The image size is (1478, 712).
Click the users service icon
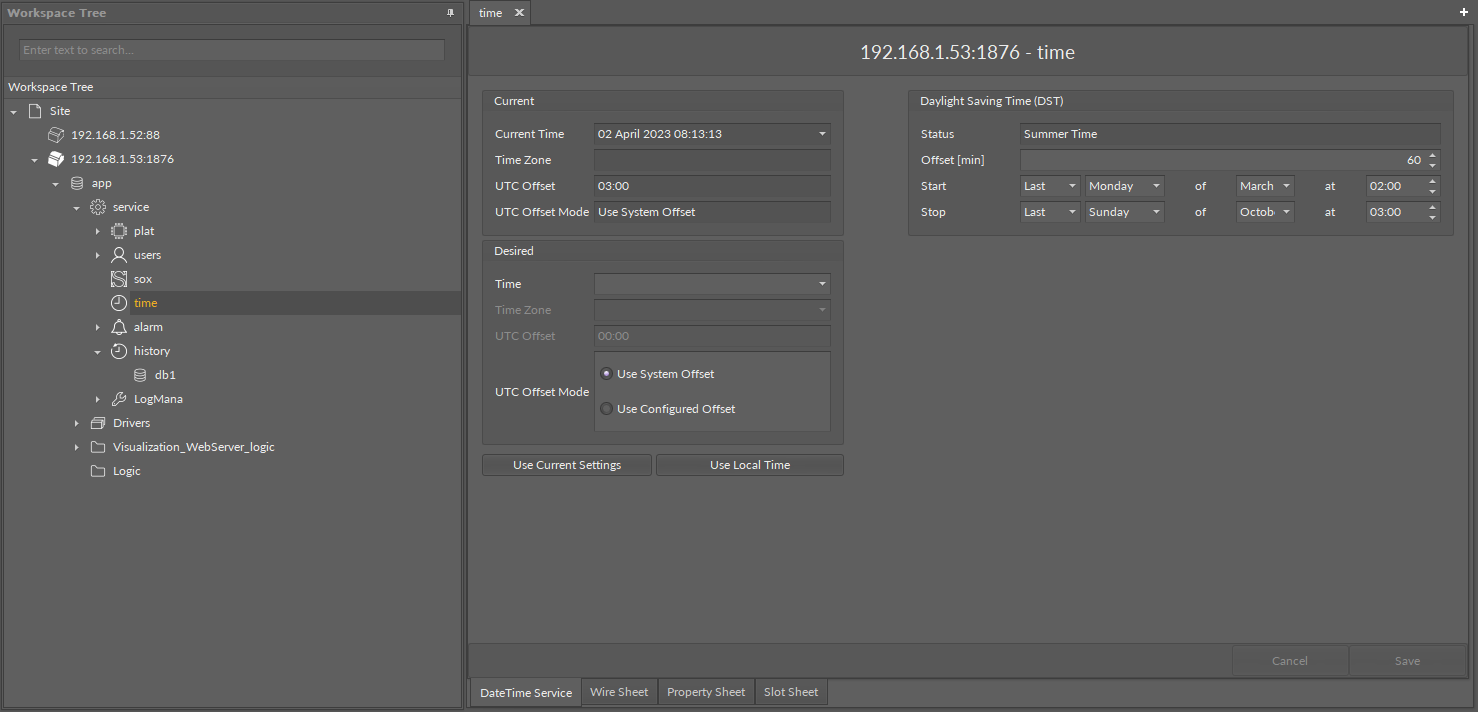118,255
